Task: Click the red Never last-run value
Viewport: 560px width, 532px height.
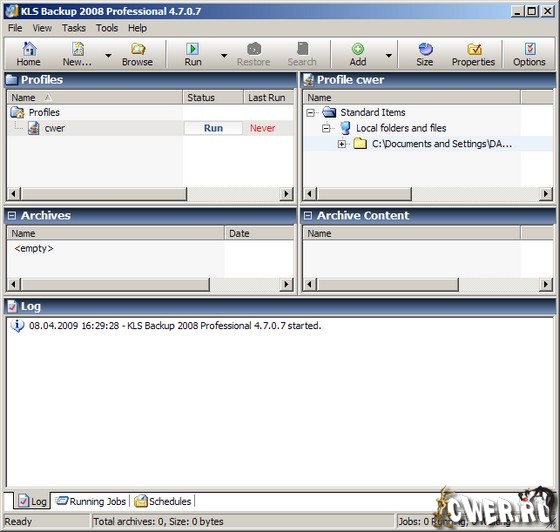Action: (x=262, y=128)
